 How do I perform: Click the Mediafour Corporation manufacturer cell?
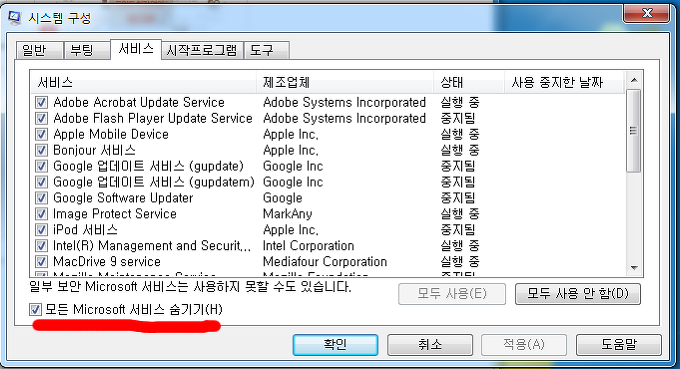point(325,262)
